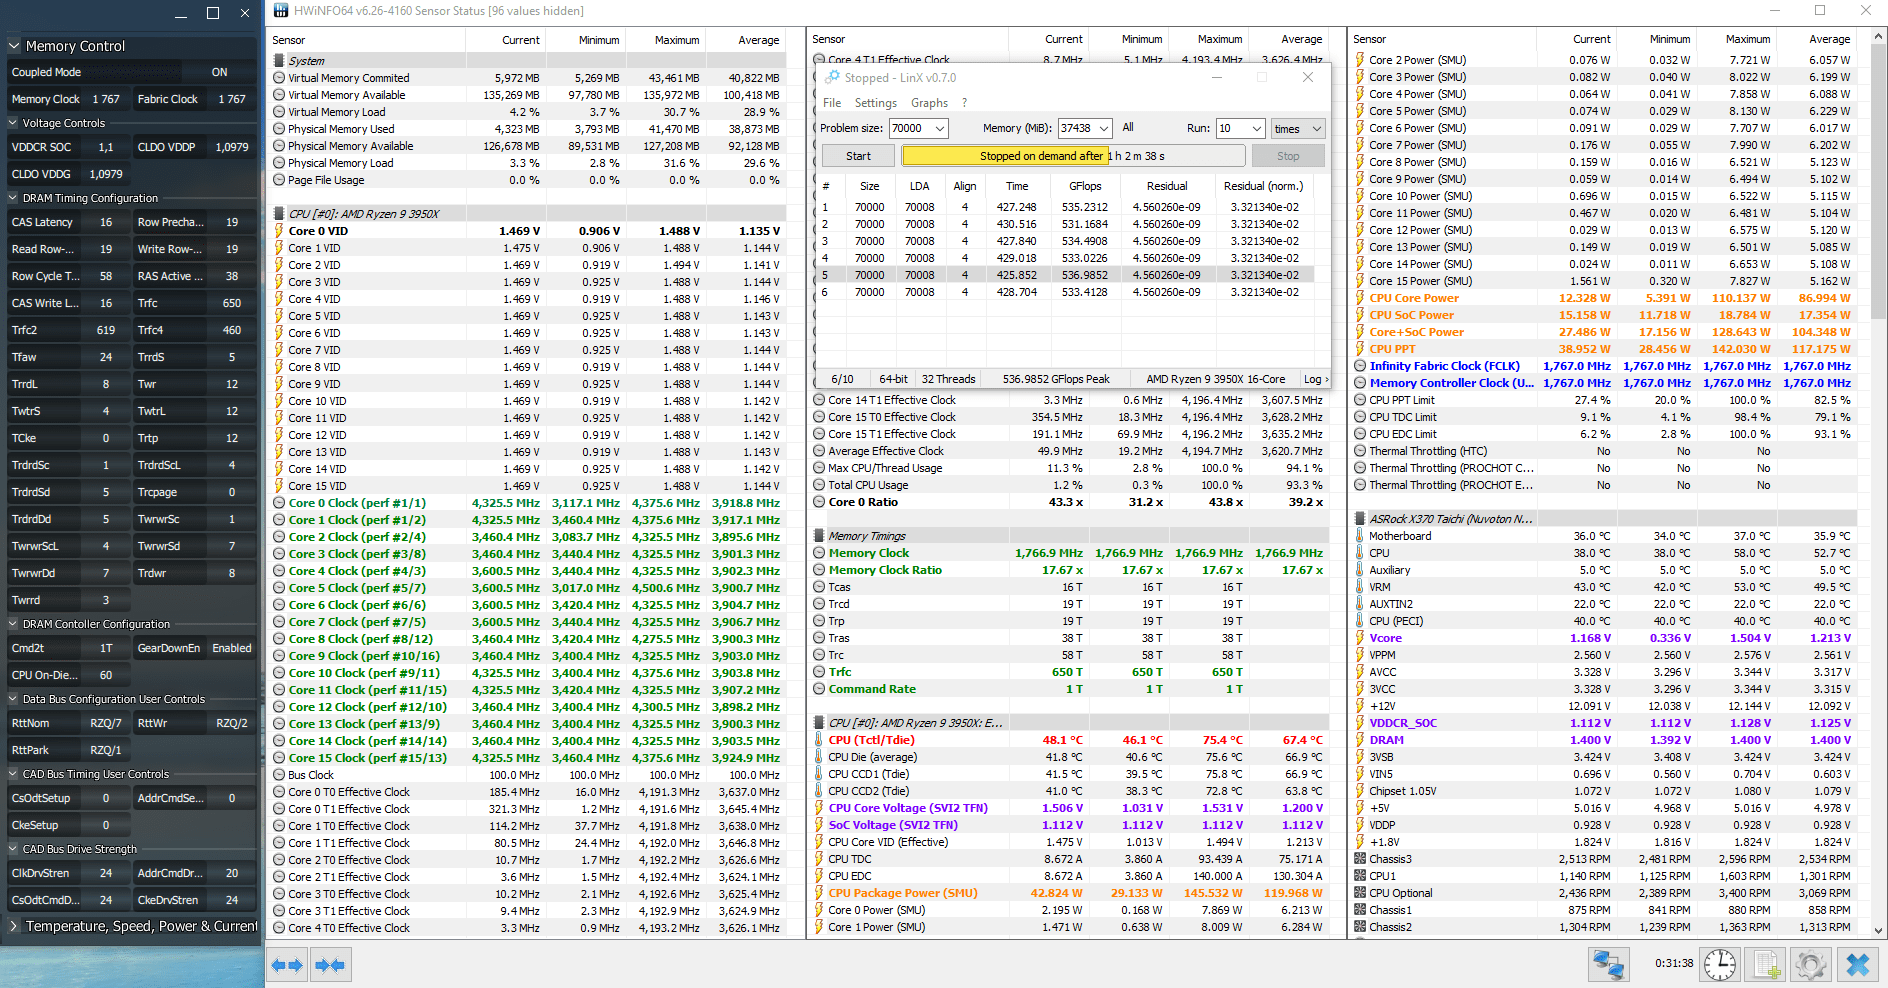Click the Start button in LinX
1888x988 pixels.
pyautogui.click(x=858, y=156)
